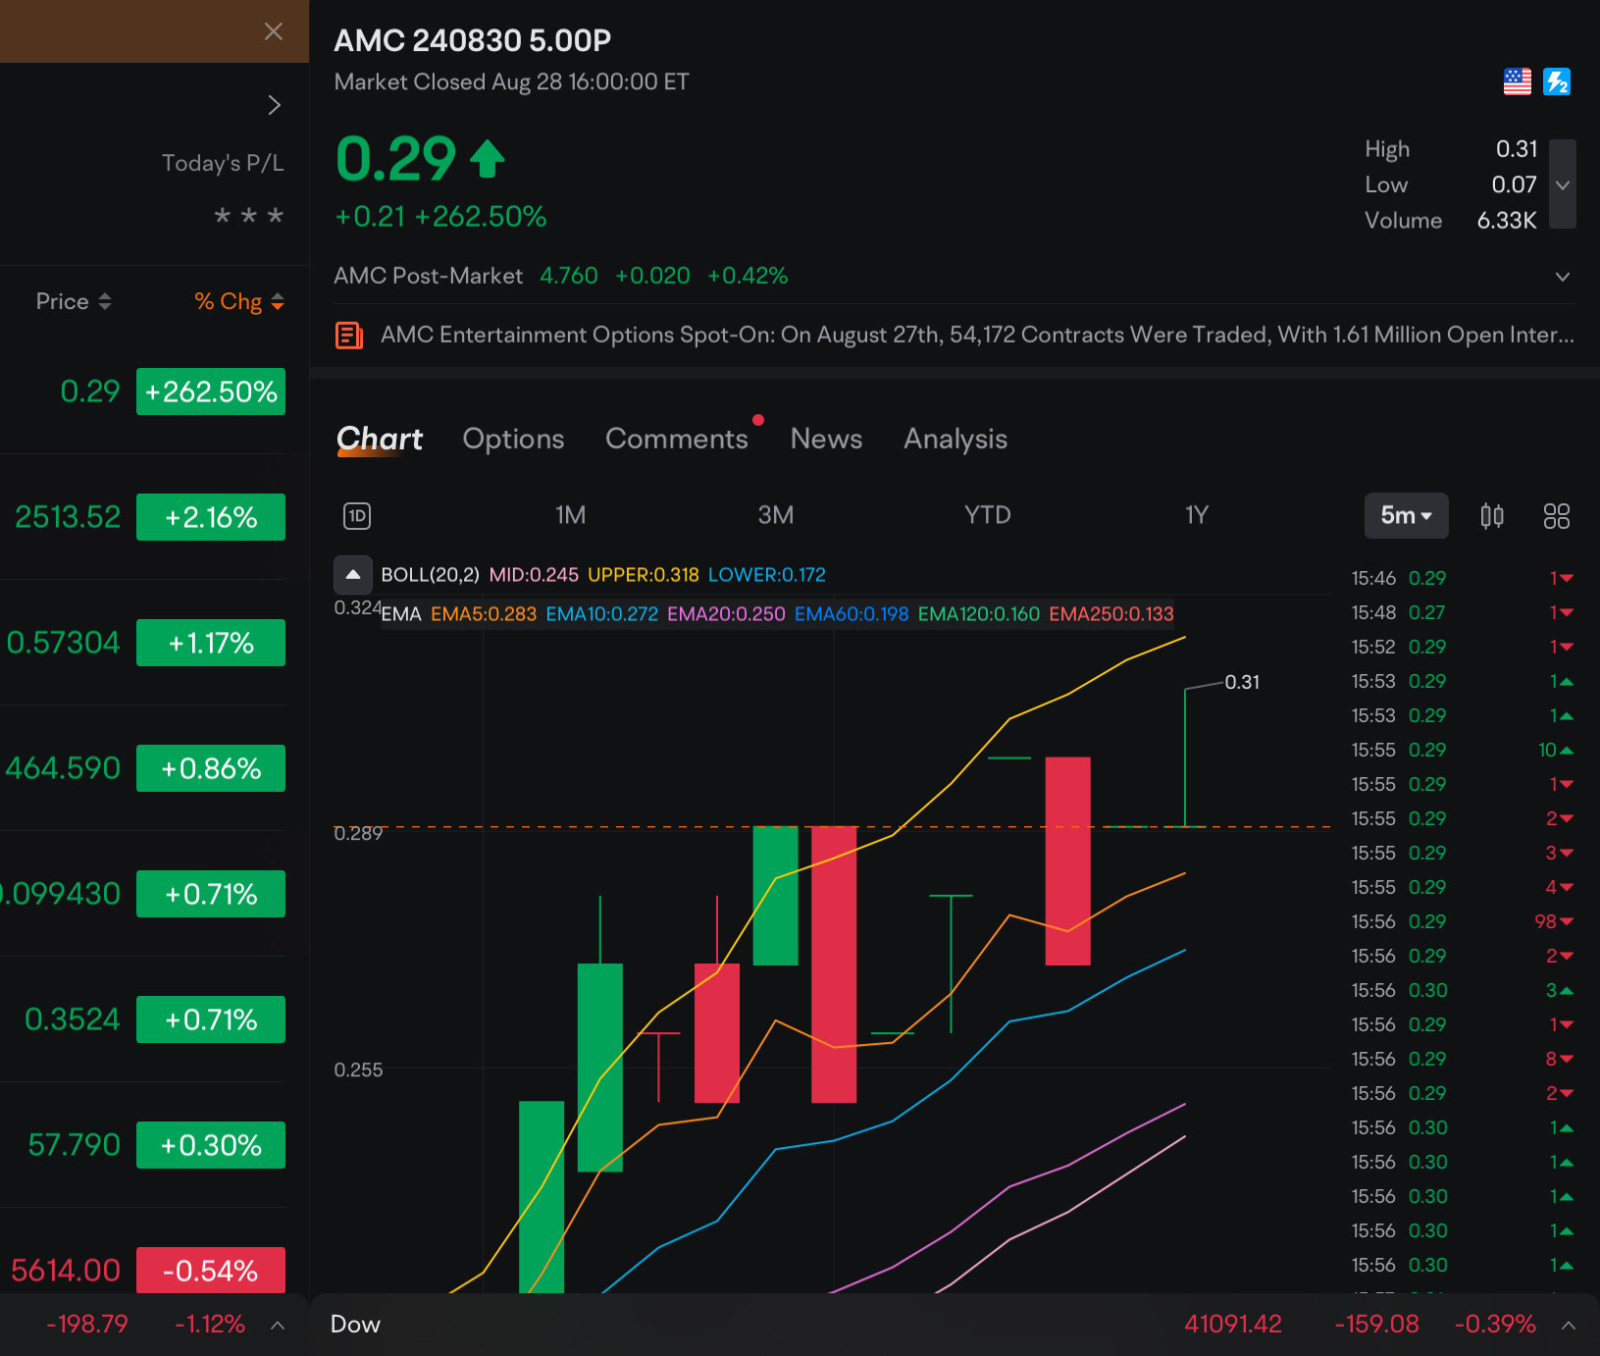Close the left panel with X icon
The width and height of the screenshot is (1600, 1356).
click(x=273, y=31)
